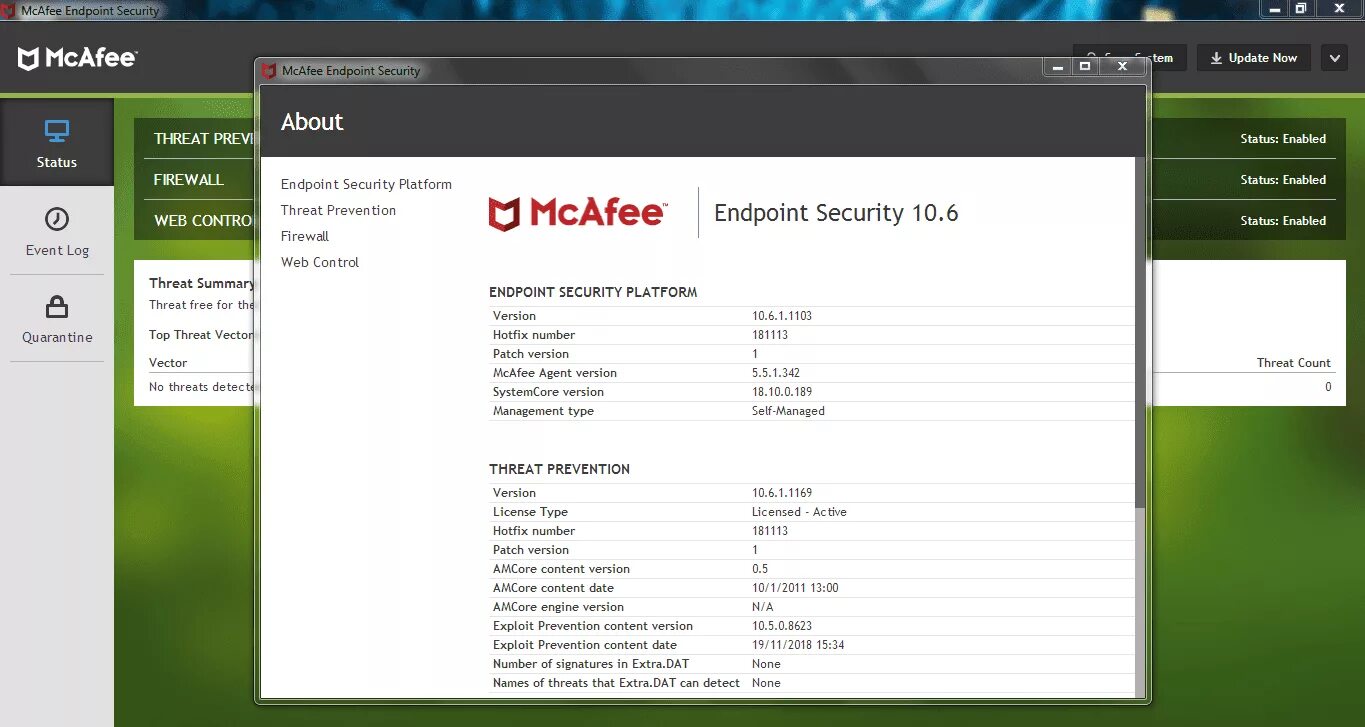The height and width of the screenshot is (727, 1365).
Task: Expand the dropdown arrow beside Update Now
Action: [x=1334, y=58]
